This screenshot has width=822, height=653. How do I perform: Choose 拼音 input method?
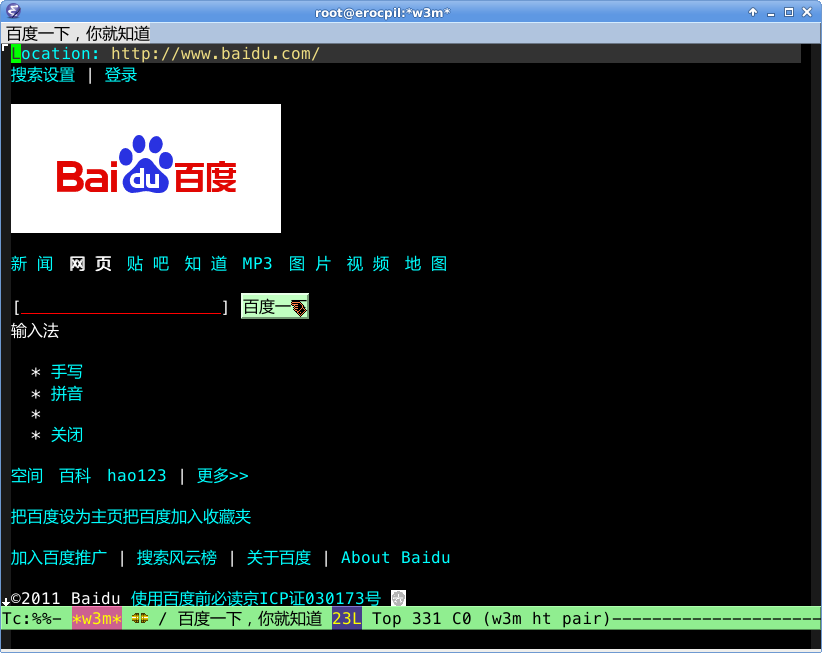[67, 394]
